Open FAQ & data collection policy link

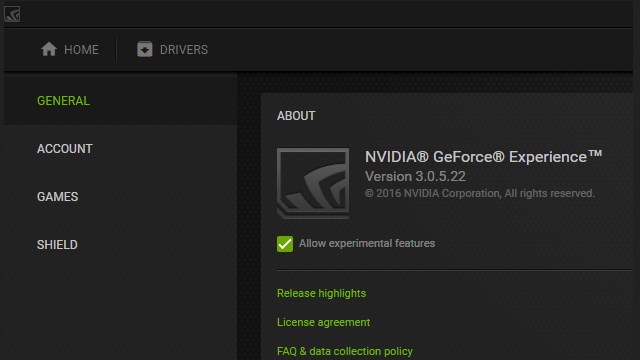tap(344, 351)
